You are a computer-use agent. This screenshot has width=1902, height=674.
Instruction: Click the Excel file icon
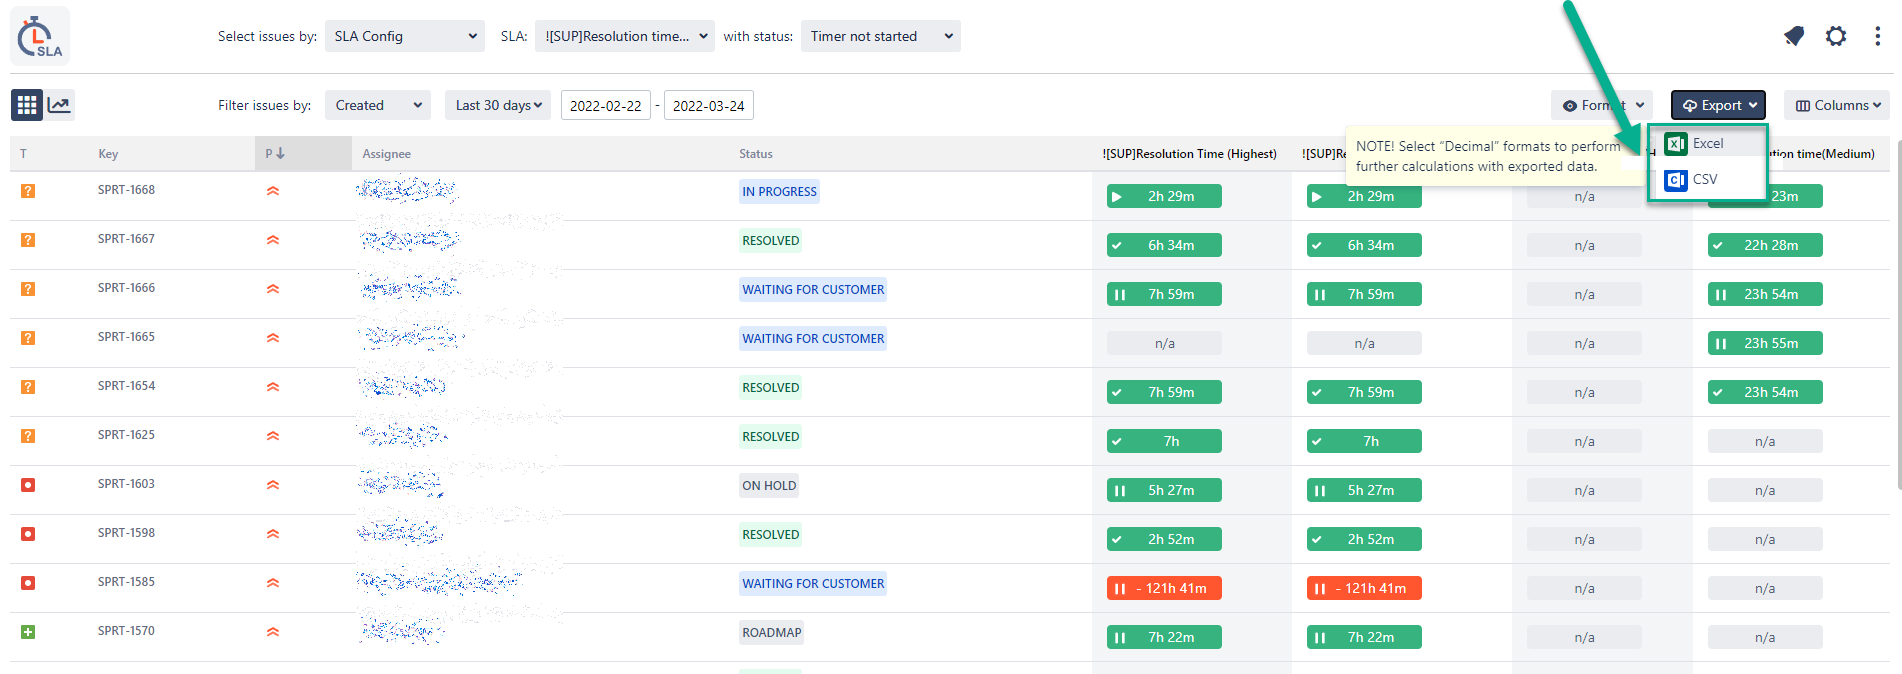point(1676,144)
